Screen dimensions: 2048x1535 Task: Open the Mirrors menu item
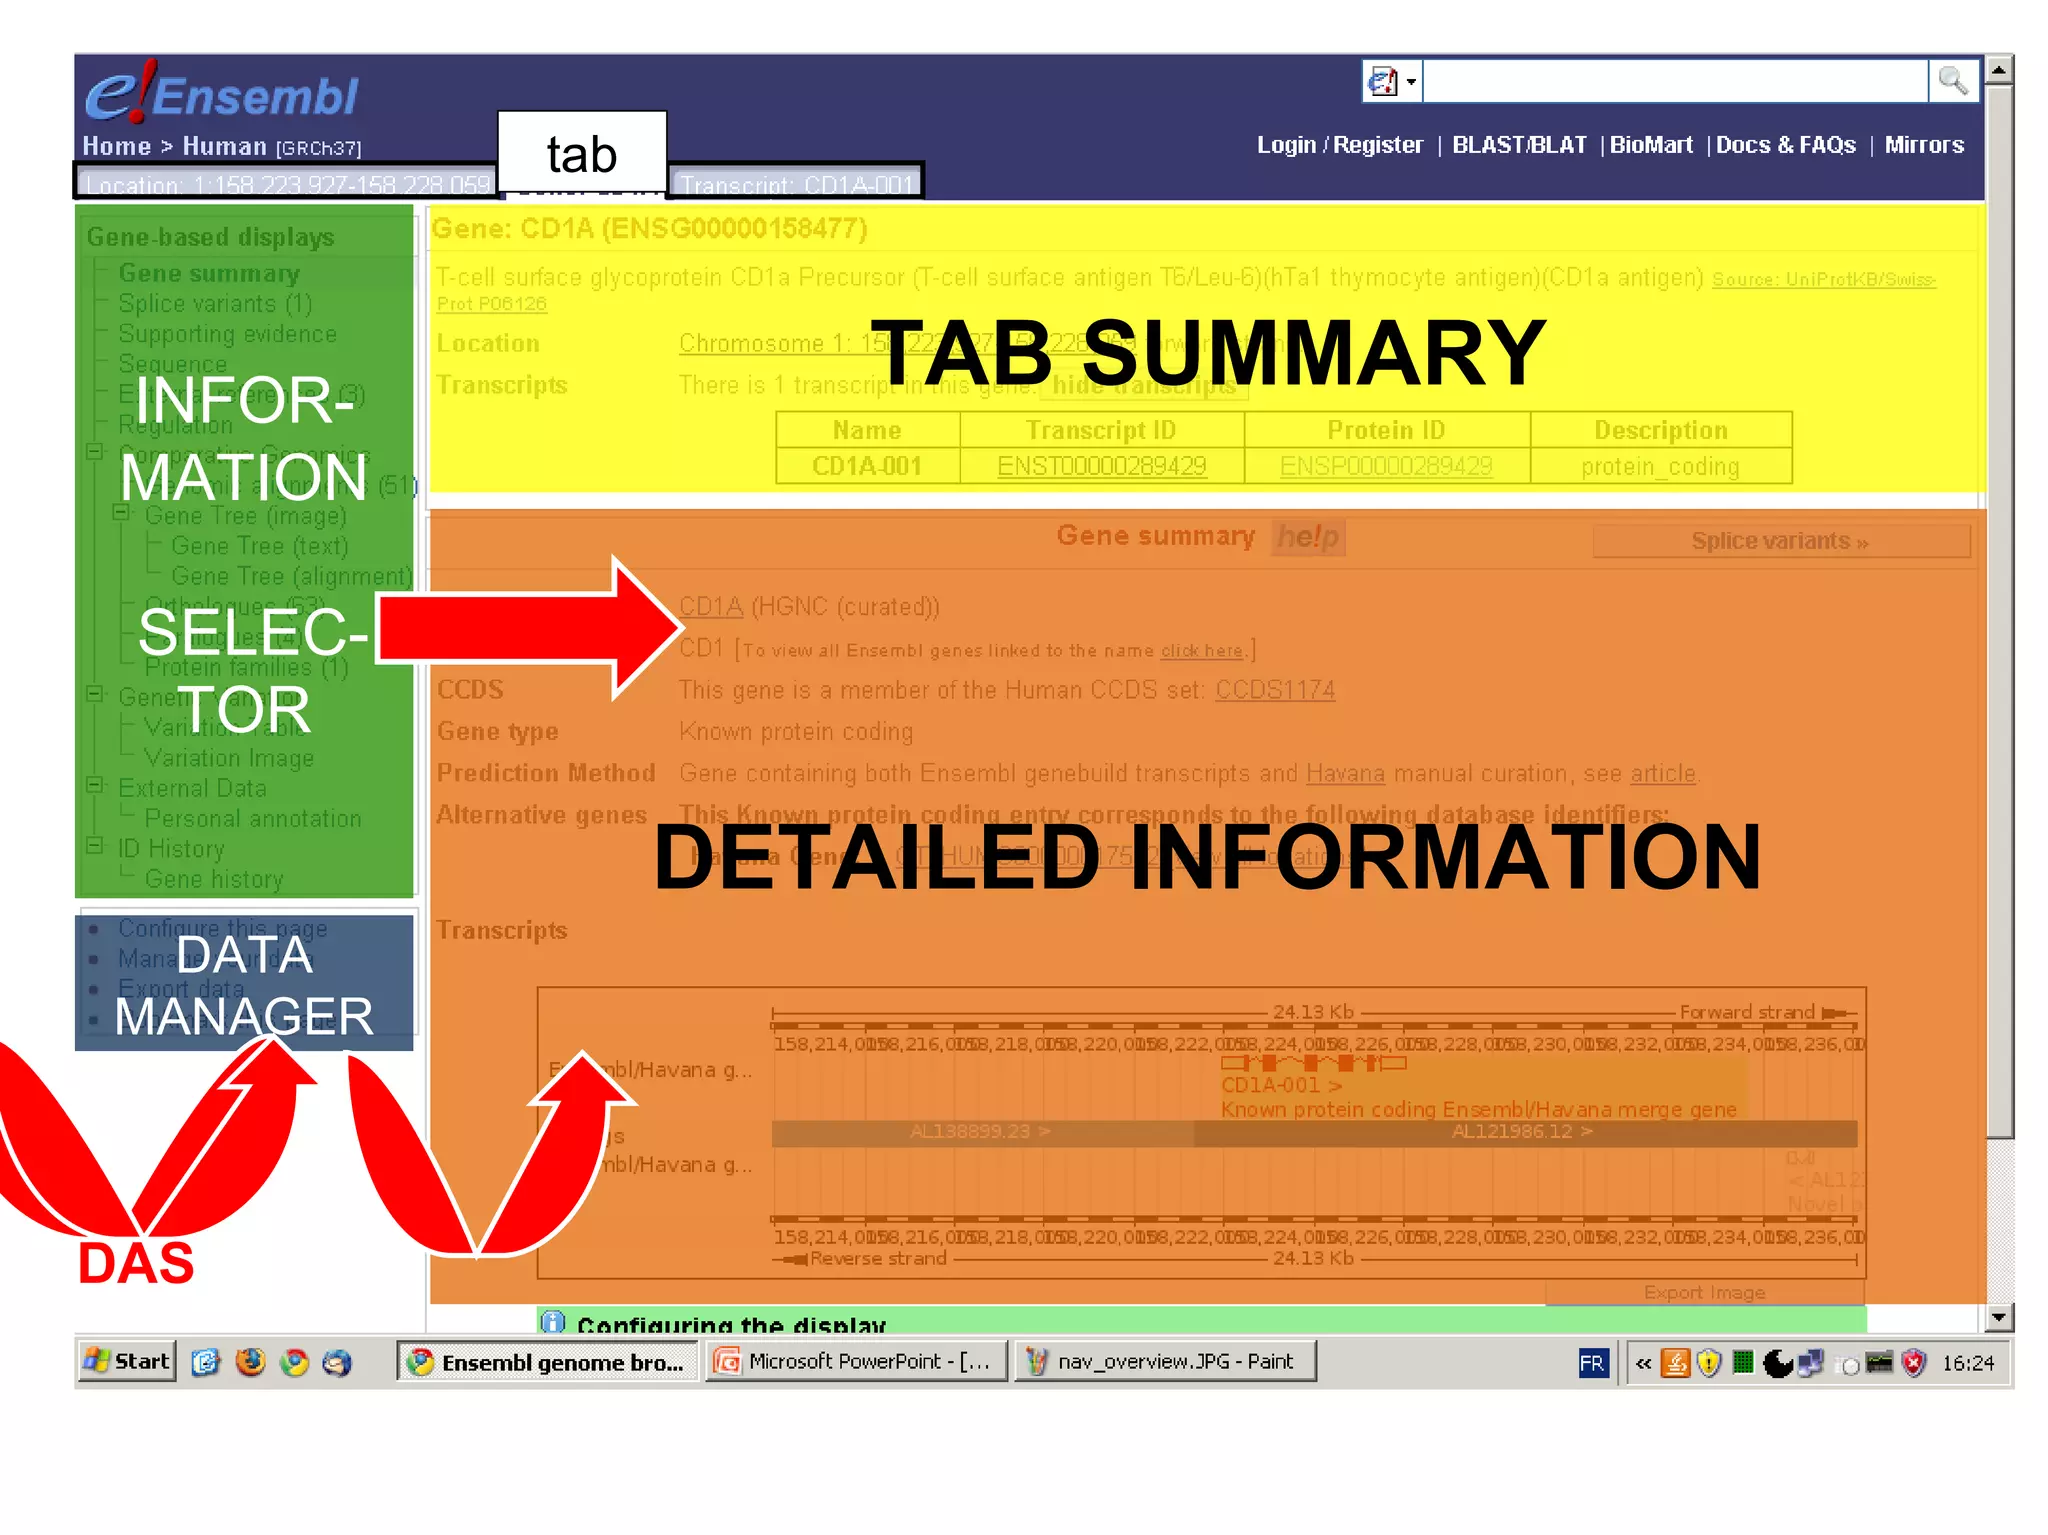pos(1924,145)
